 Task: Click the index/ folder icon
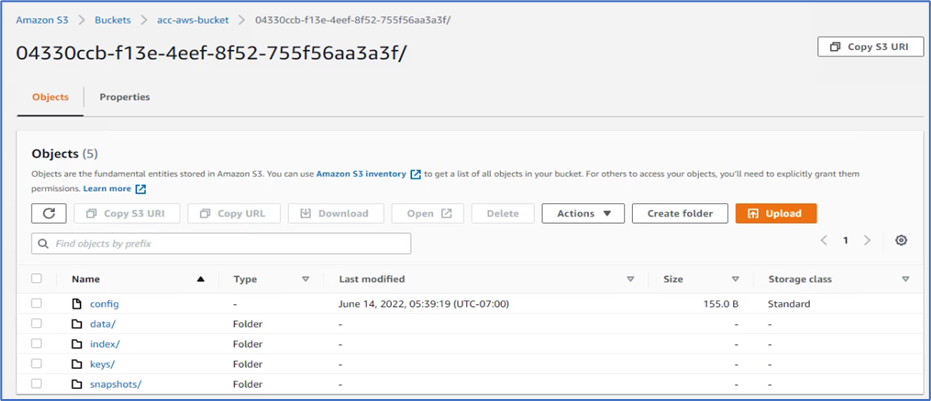pos(76,344)
